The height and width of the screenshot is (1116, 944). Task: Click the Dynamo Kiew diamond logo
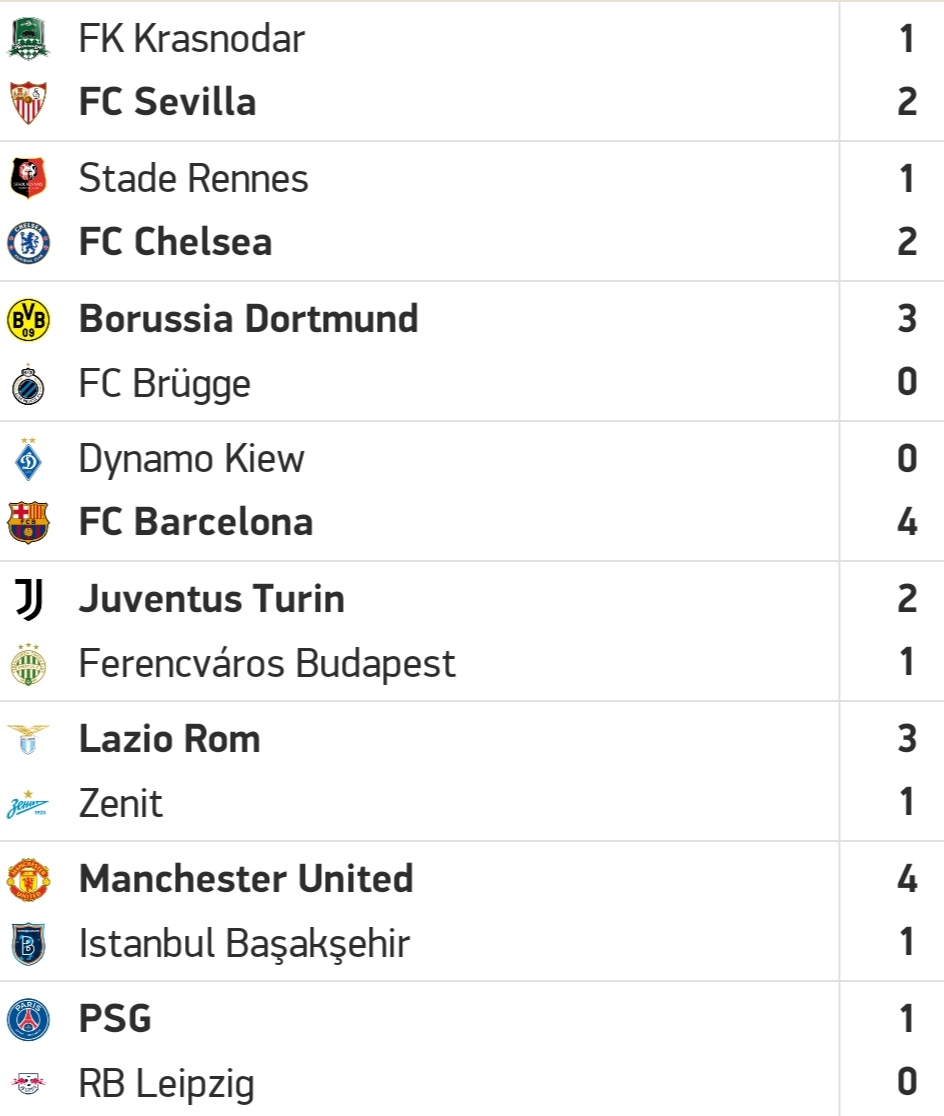(x=28, y=459)
